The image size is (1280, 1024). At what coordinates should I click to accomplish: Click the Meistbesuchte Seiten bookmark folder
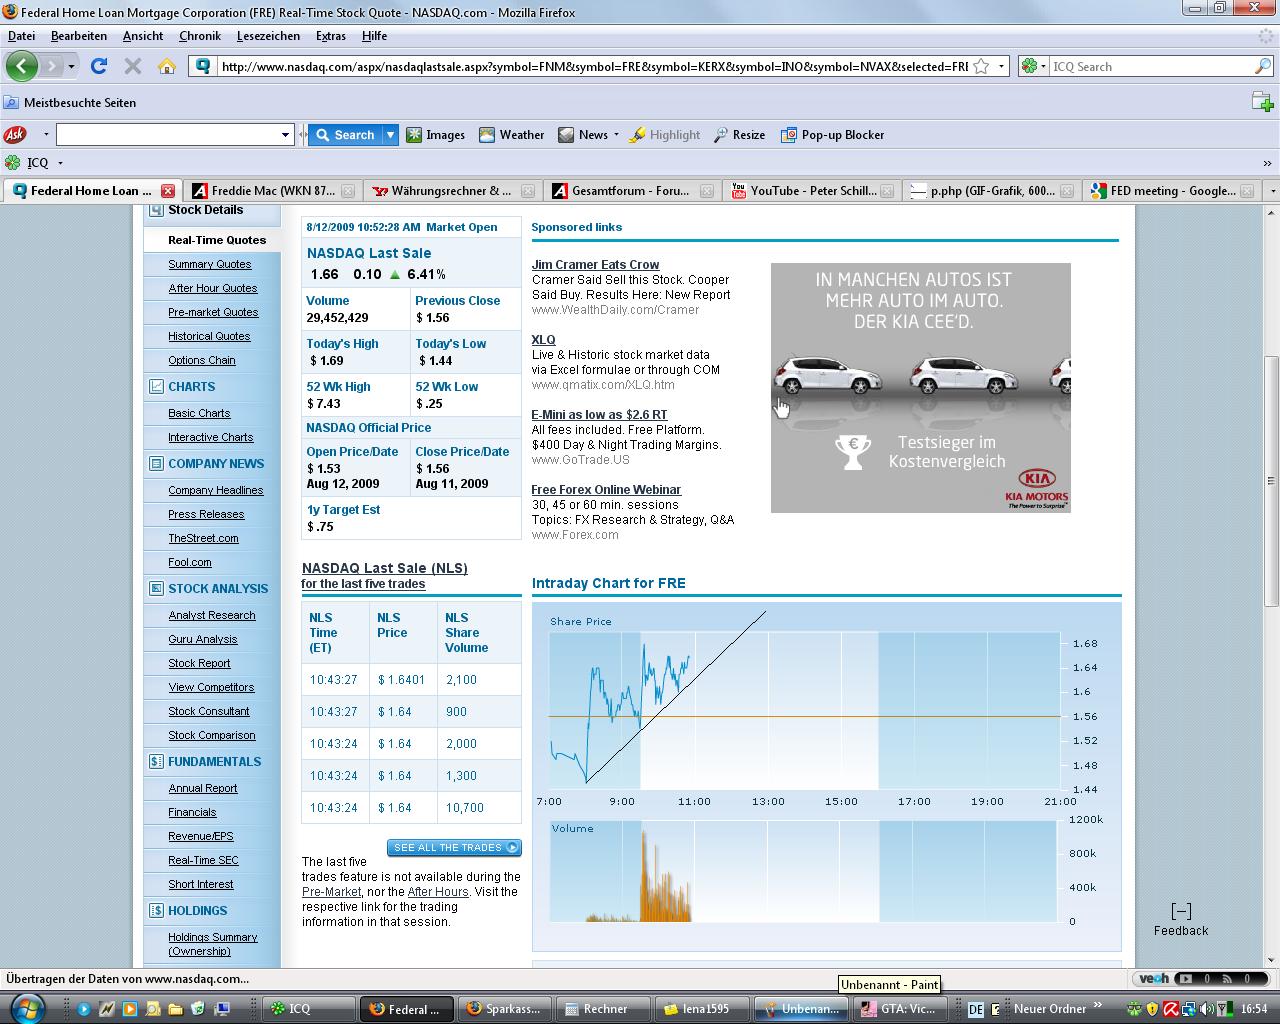(x=70, y=103)
